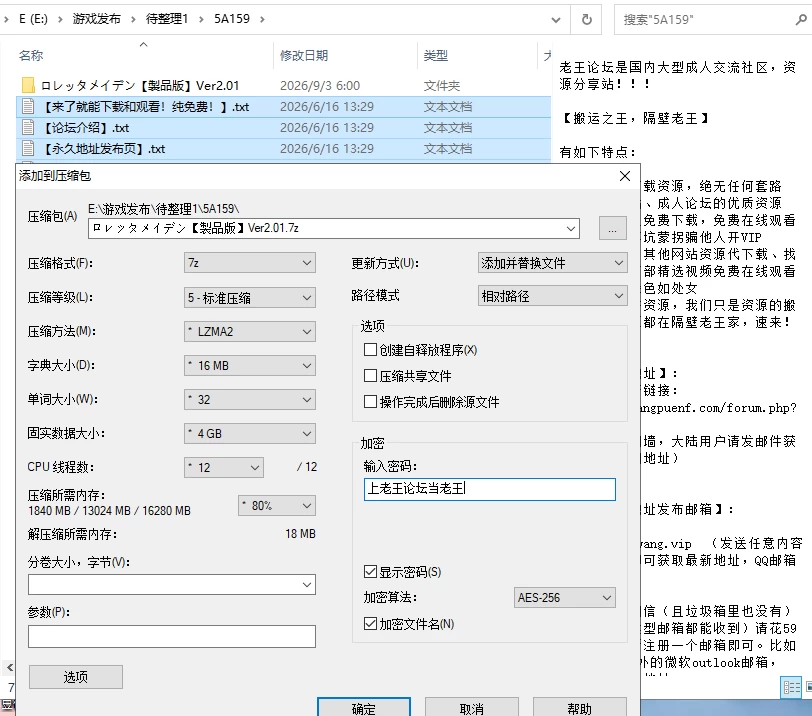
Task: Open the chevron after 5A159 in breadcrumb
Action: point(262,20)
